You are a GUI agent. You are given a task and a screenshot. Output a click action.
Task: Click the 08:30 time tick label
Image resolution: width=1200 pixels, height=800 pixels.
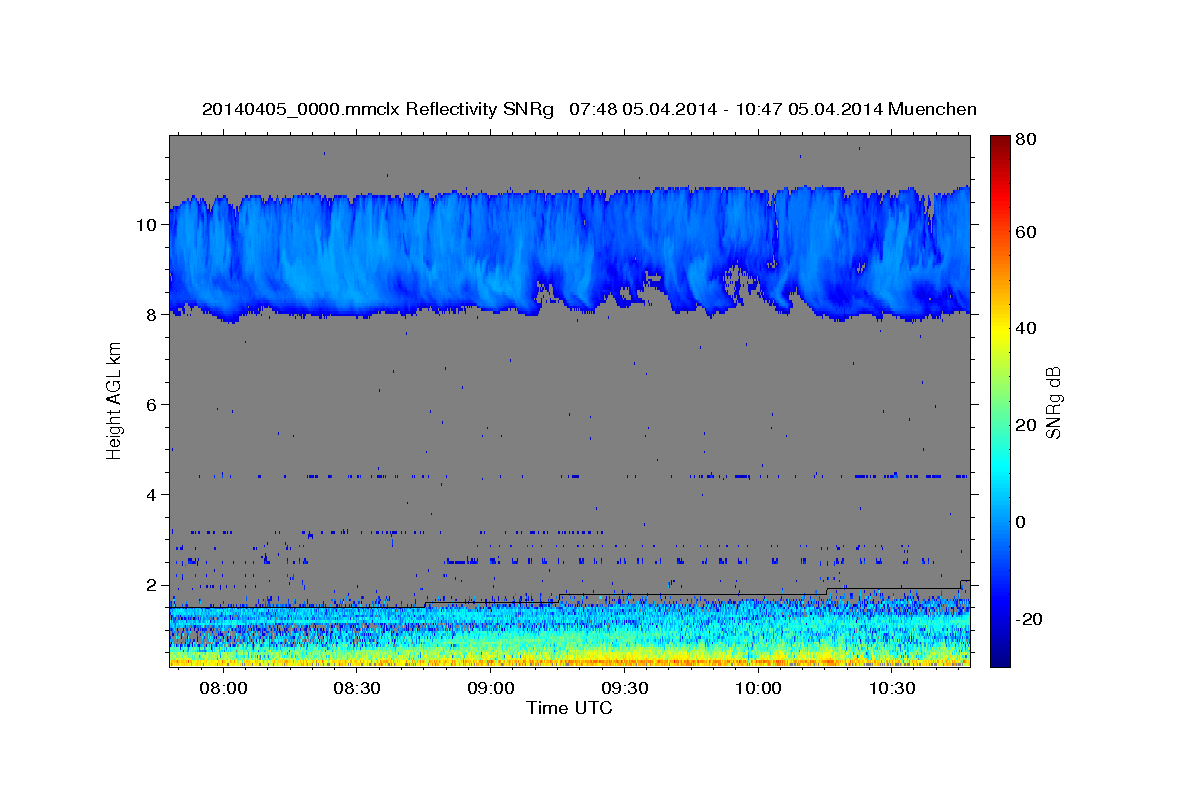coord(358,689)
